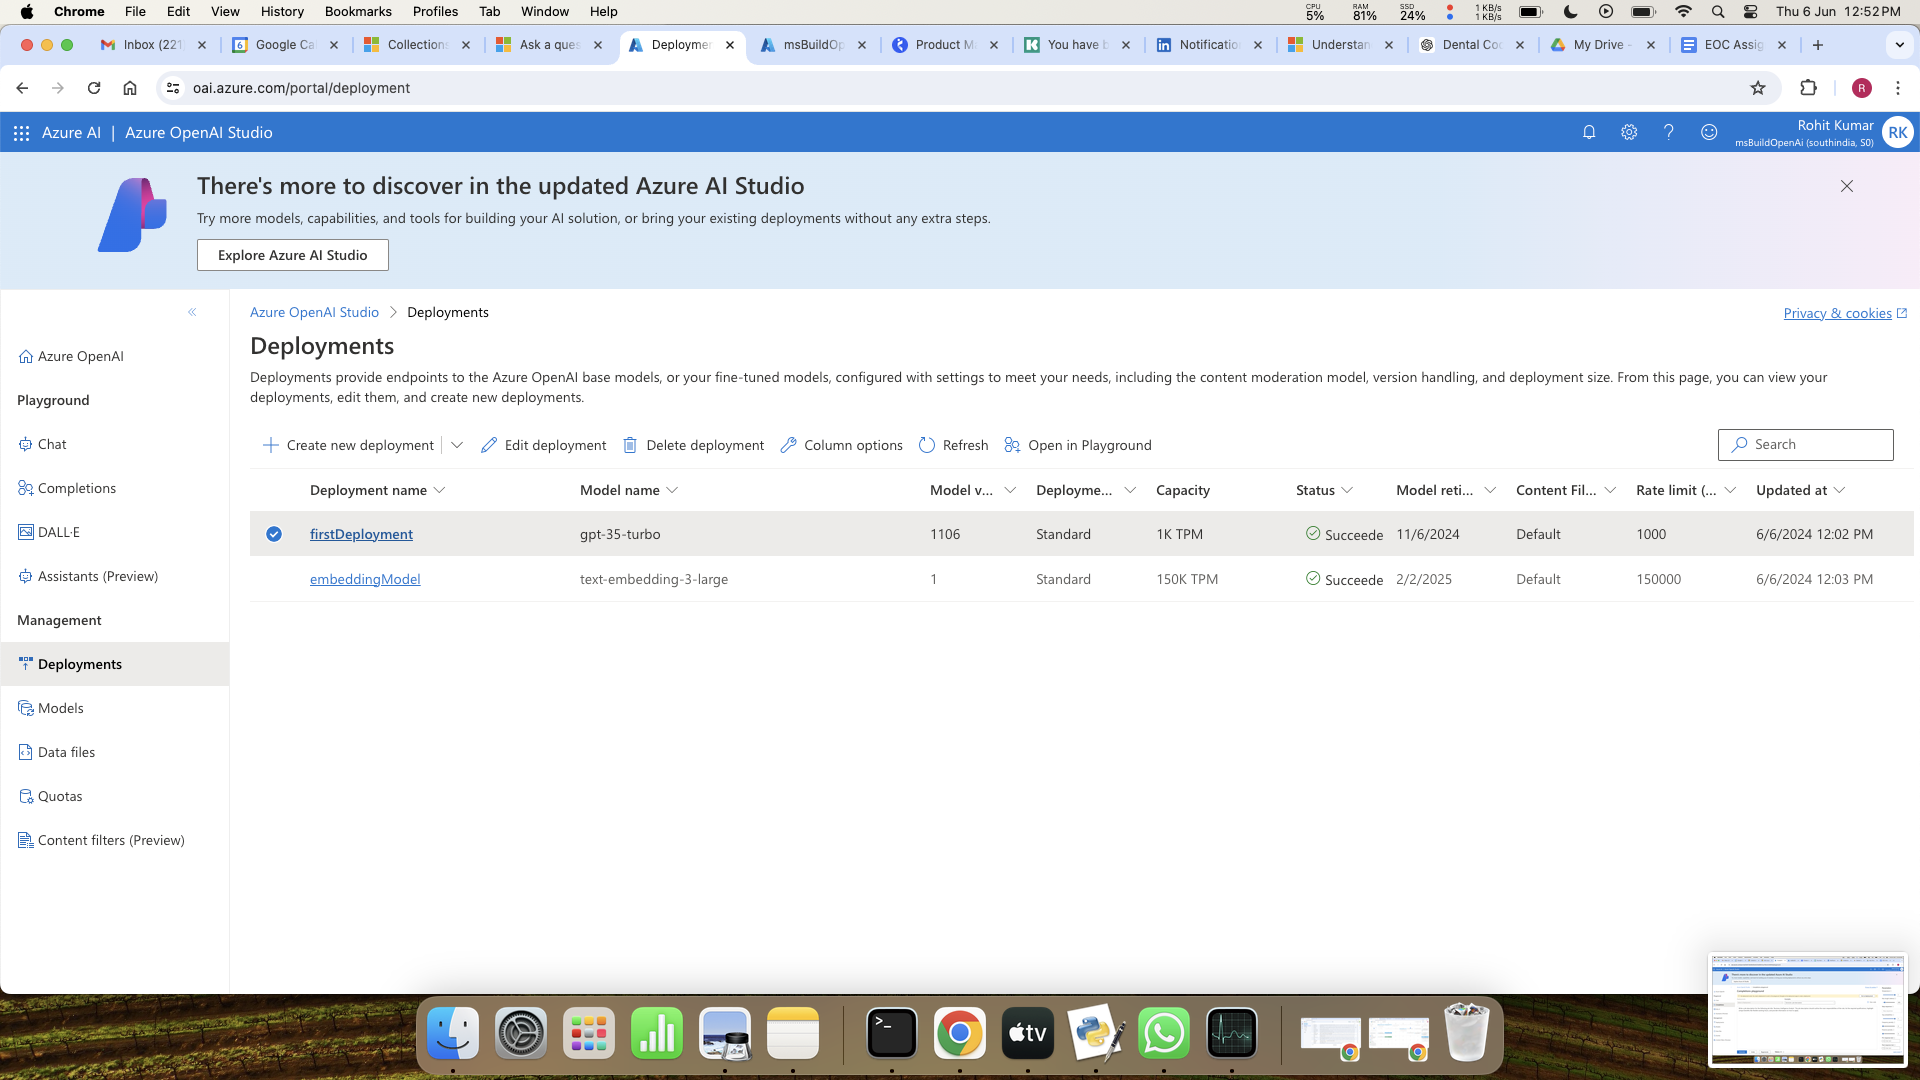Click the Delete deployment trash icon

point(630,445)
